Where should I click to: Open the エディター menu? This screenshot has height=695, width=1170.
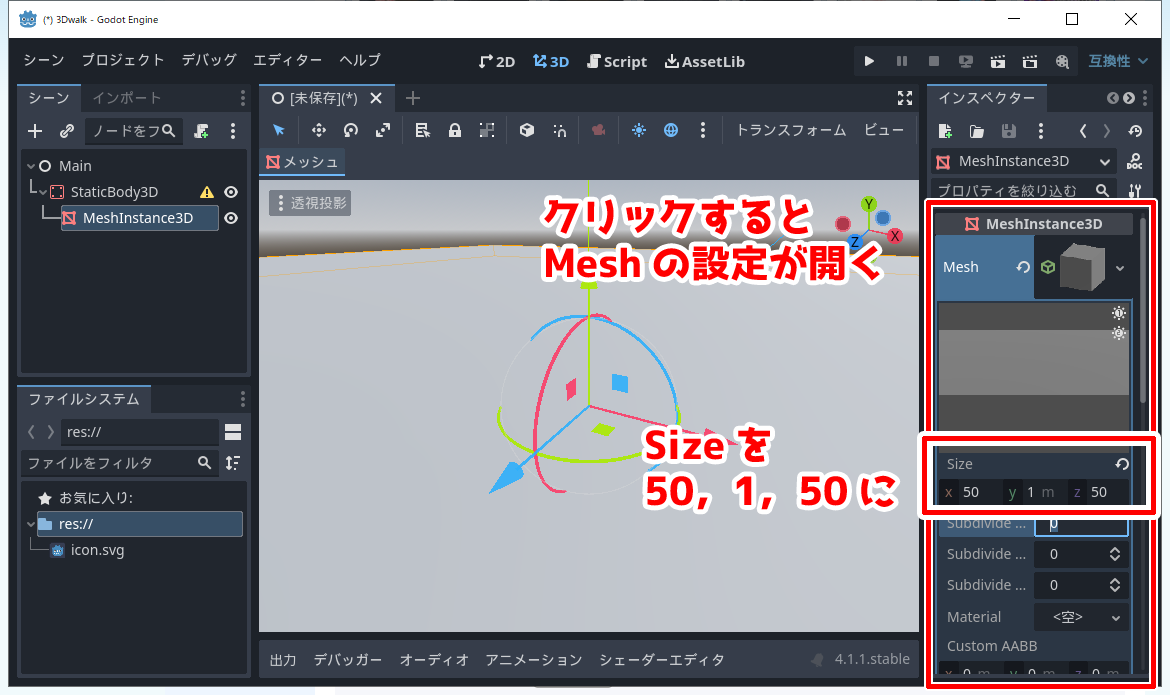pos(287,60)
